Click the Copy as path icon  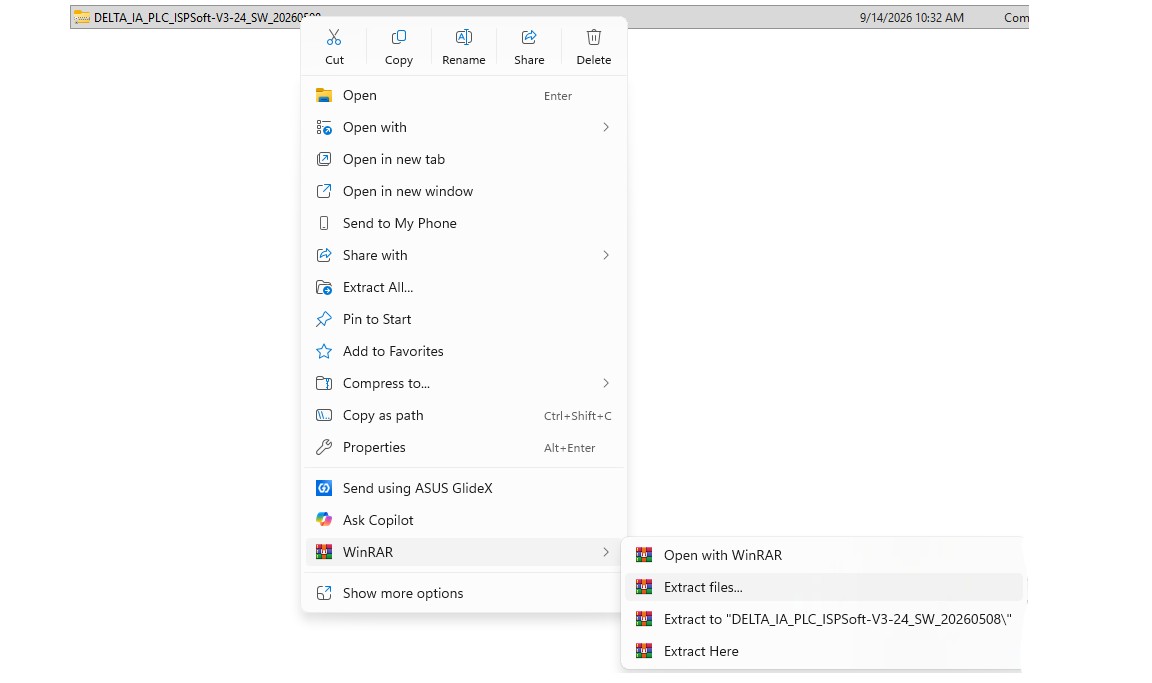[323, 416]
